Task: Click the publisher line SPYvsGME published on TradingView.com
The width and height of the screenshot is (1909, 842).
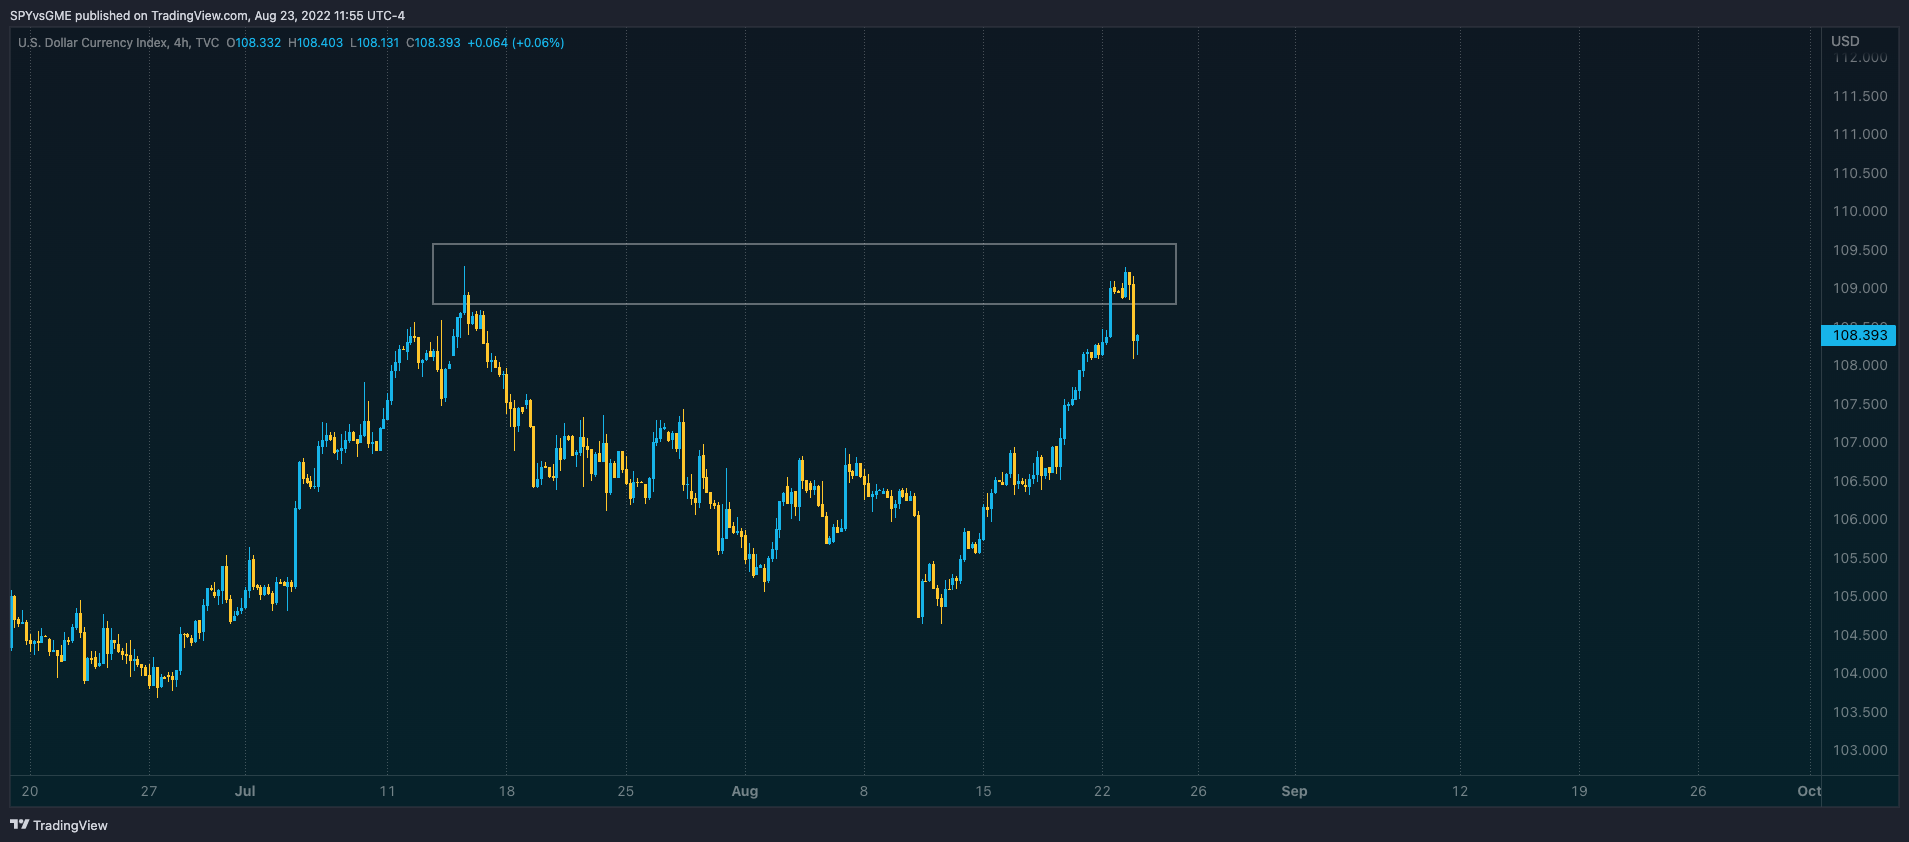Action: click(129, 16)
